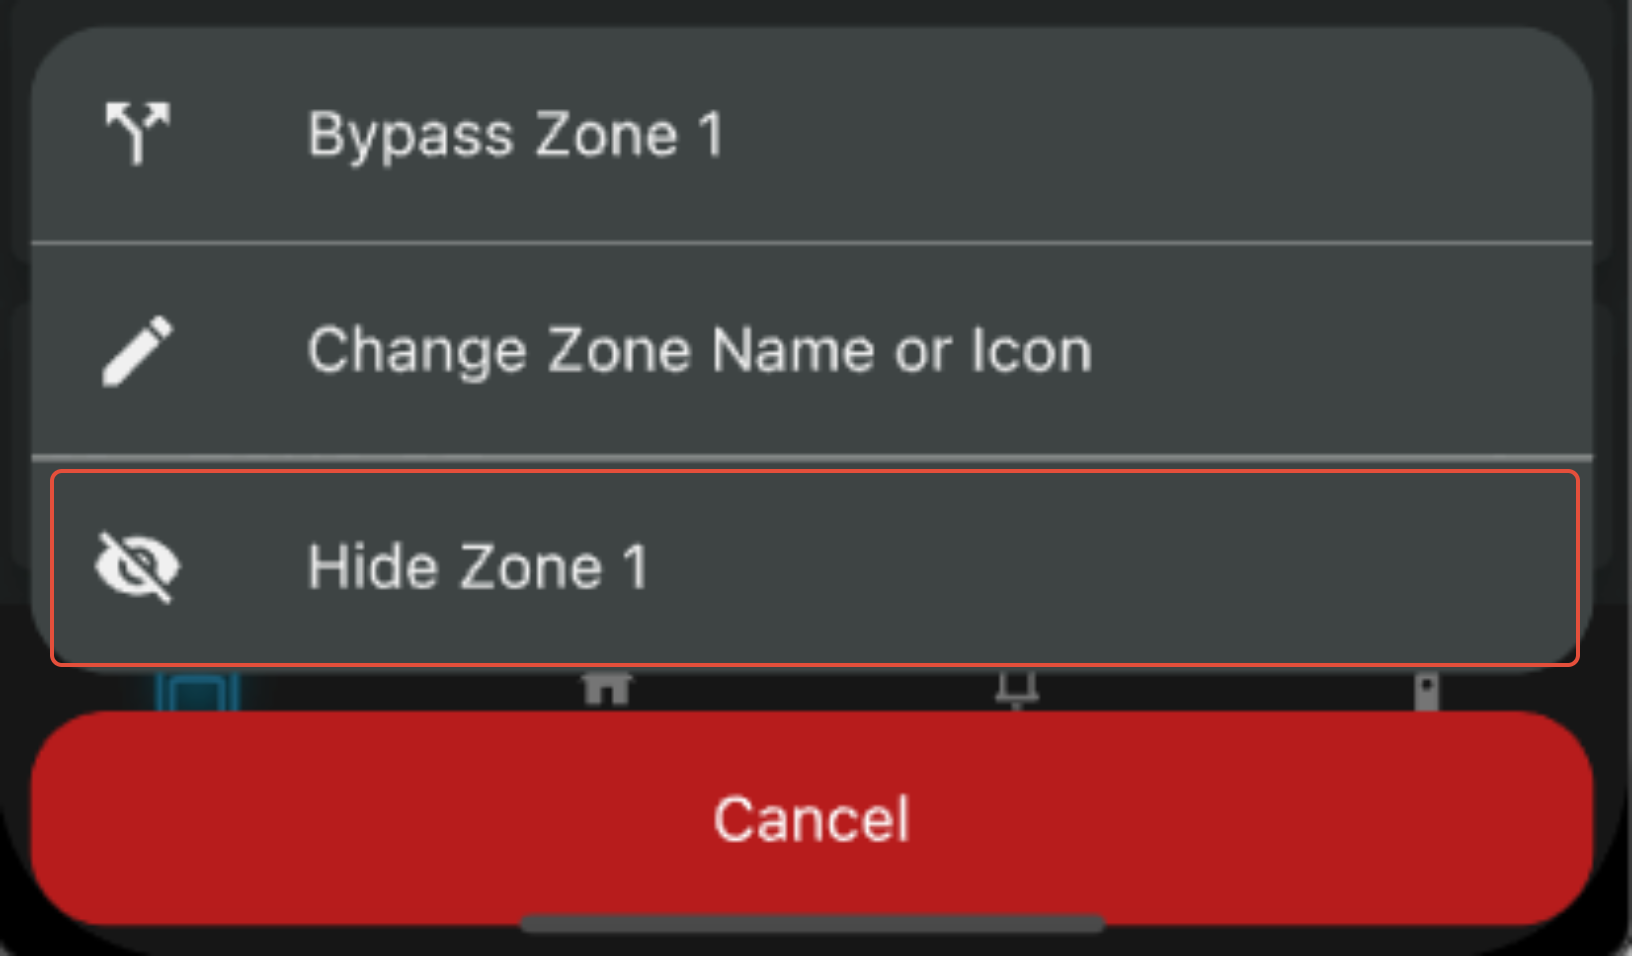Screen dimensions: 1632x956
Task: Click the house icon behind the sheet
Action: click(607, 689)
